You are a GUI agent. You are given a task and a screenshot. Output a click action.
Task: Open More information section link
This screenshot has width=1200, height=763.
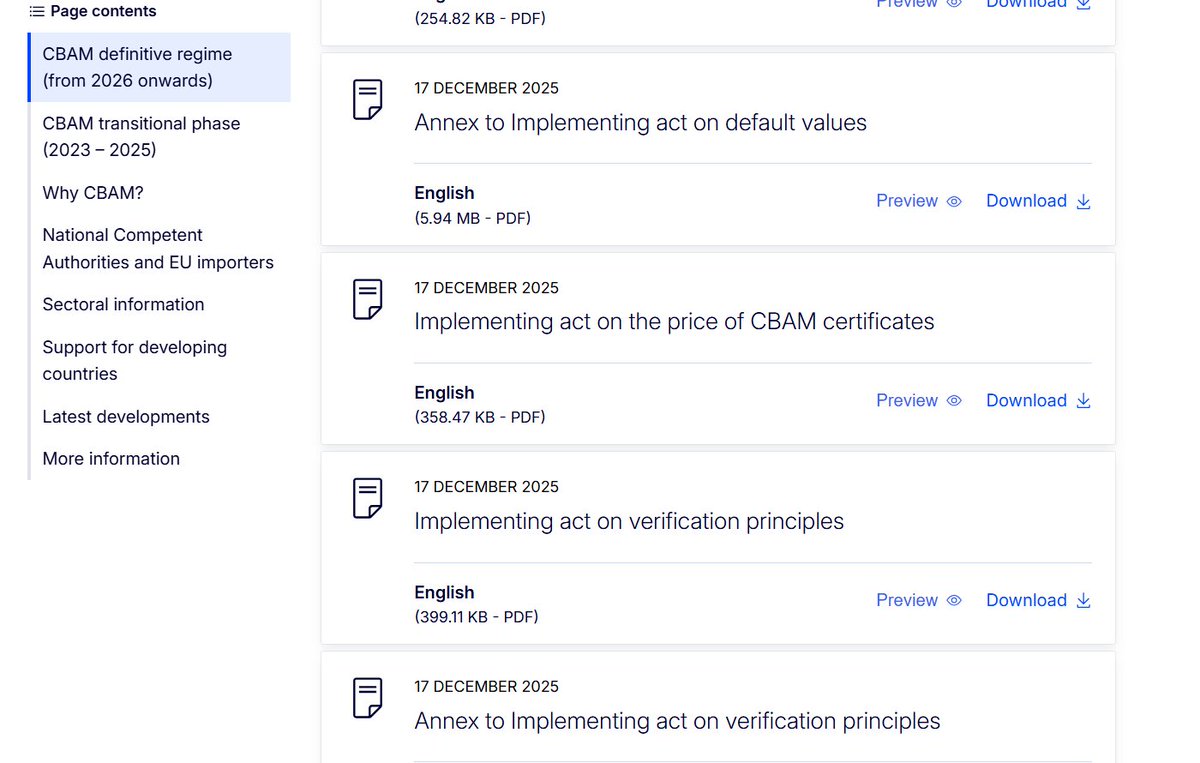click(111, 459)
